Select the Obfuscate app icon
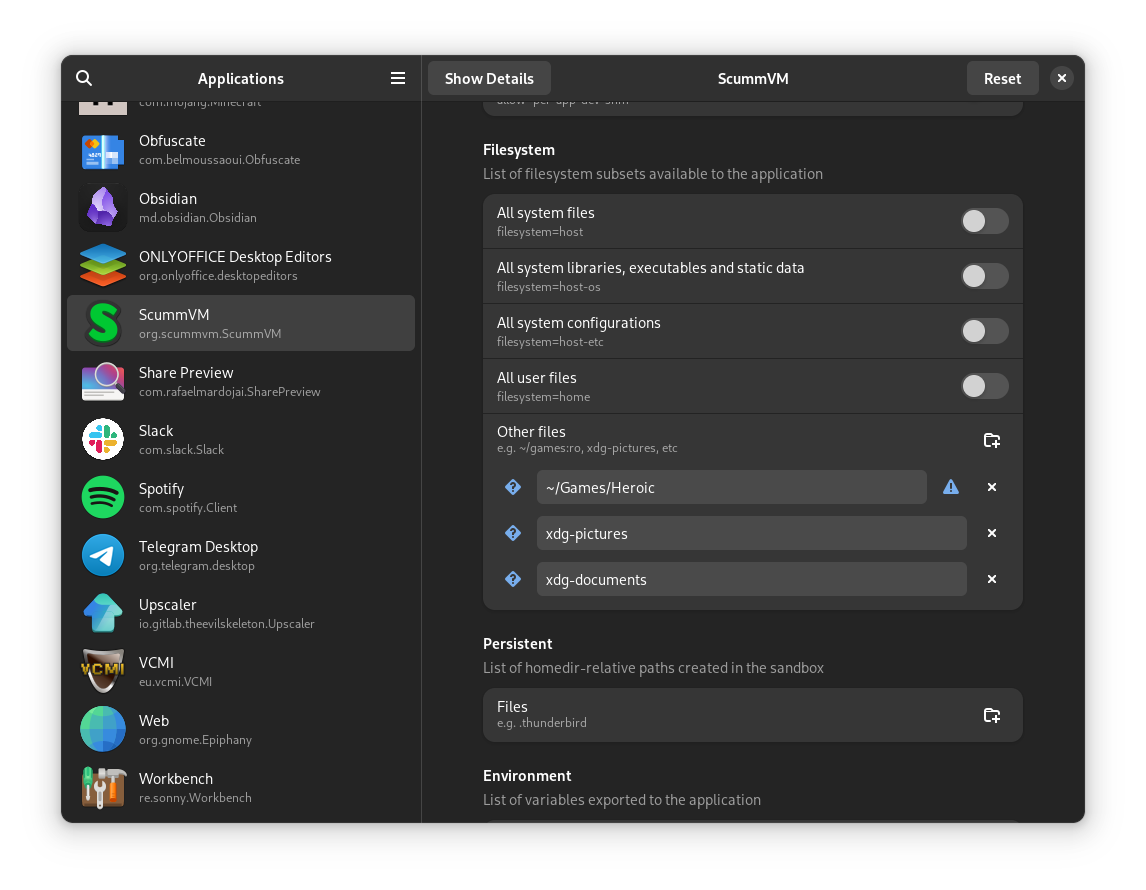 [x=103, y=150]
